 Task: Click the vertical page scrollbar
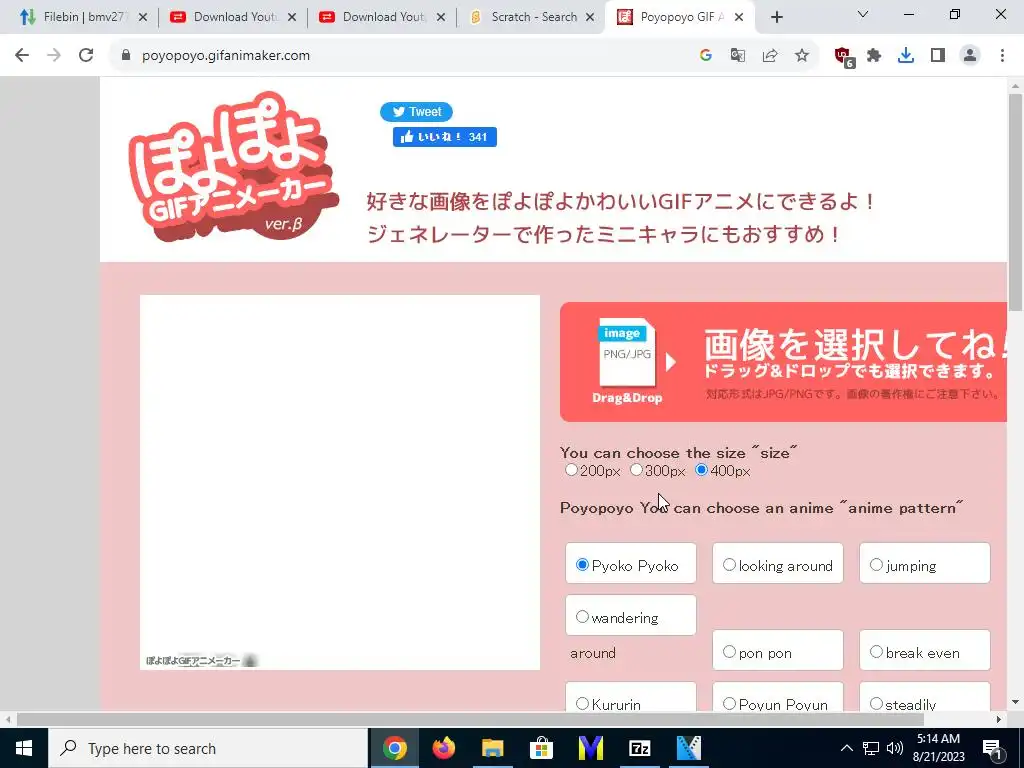point(1015,202)
